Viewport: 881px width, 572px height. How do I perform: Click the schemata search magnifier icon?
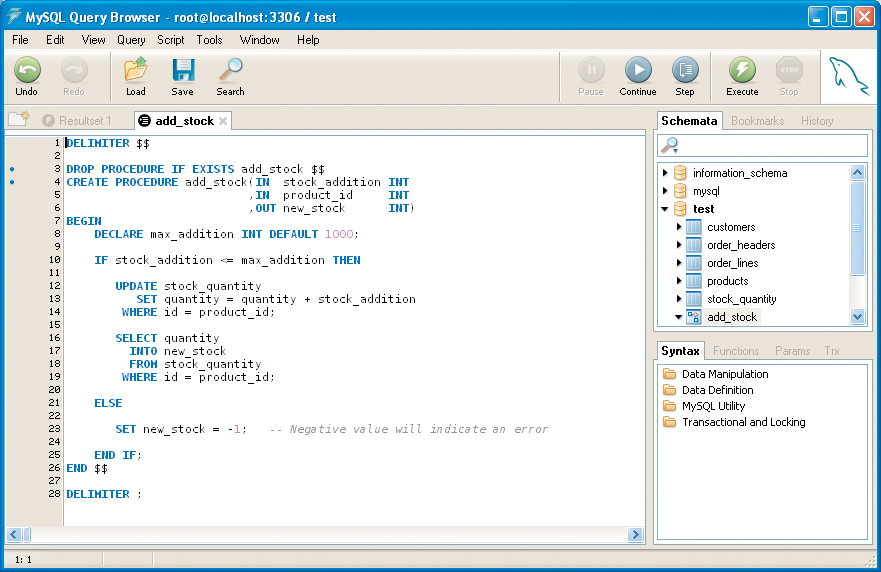click(670, 146)
